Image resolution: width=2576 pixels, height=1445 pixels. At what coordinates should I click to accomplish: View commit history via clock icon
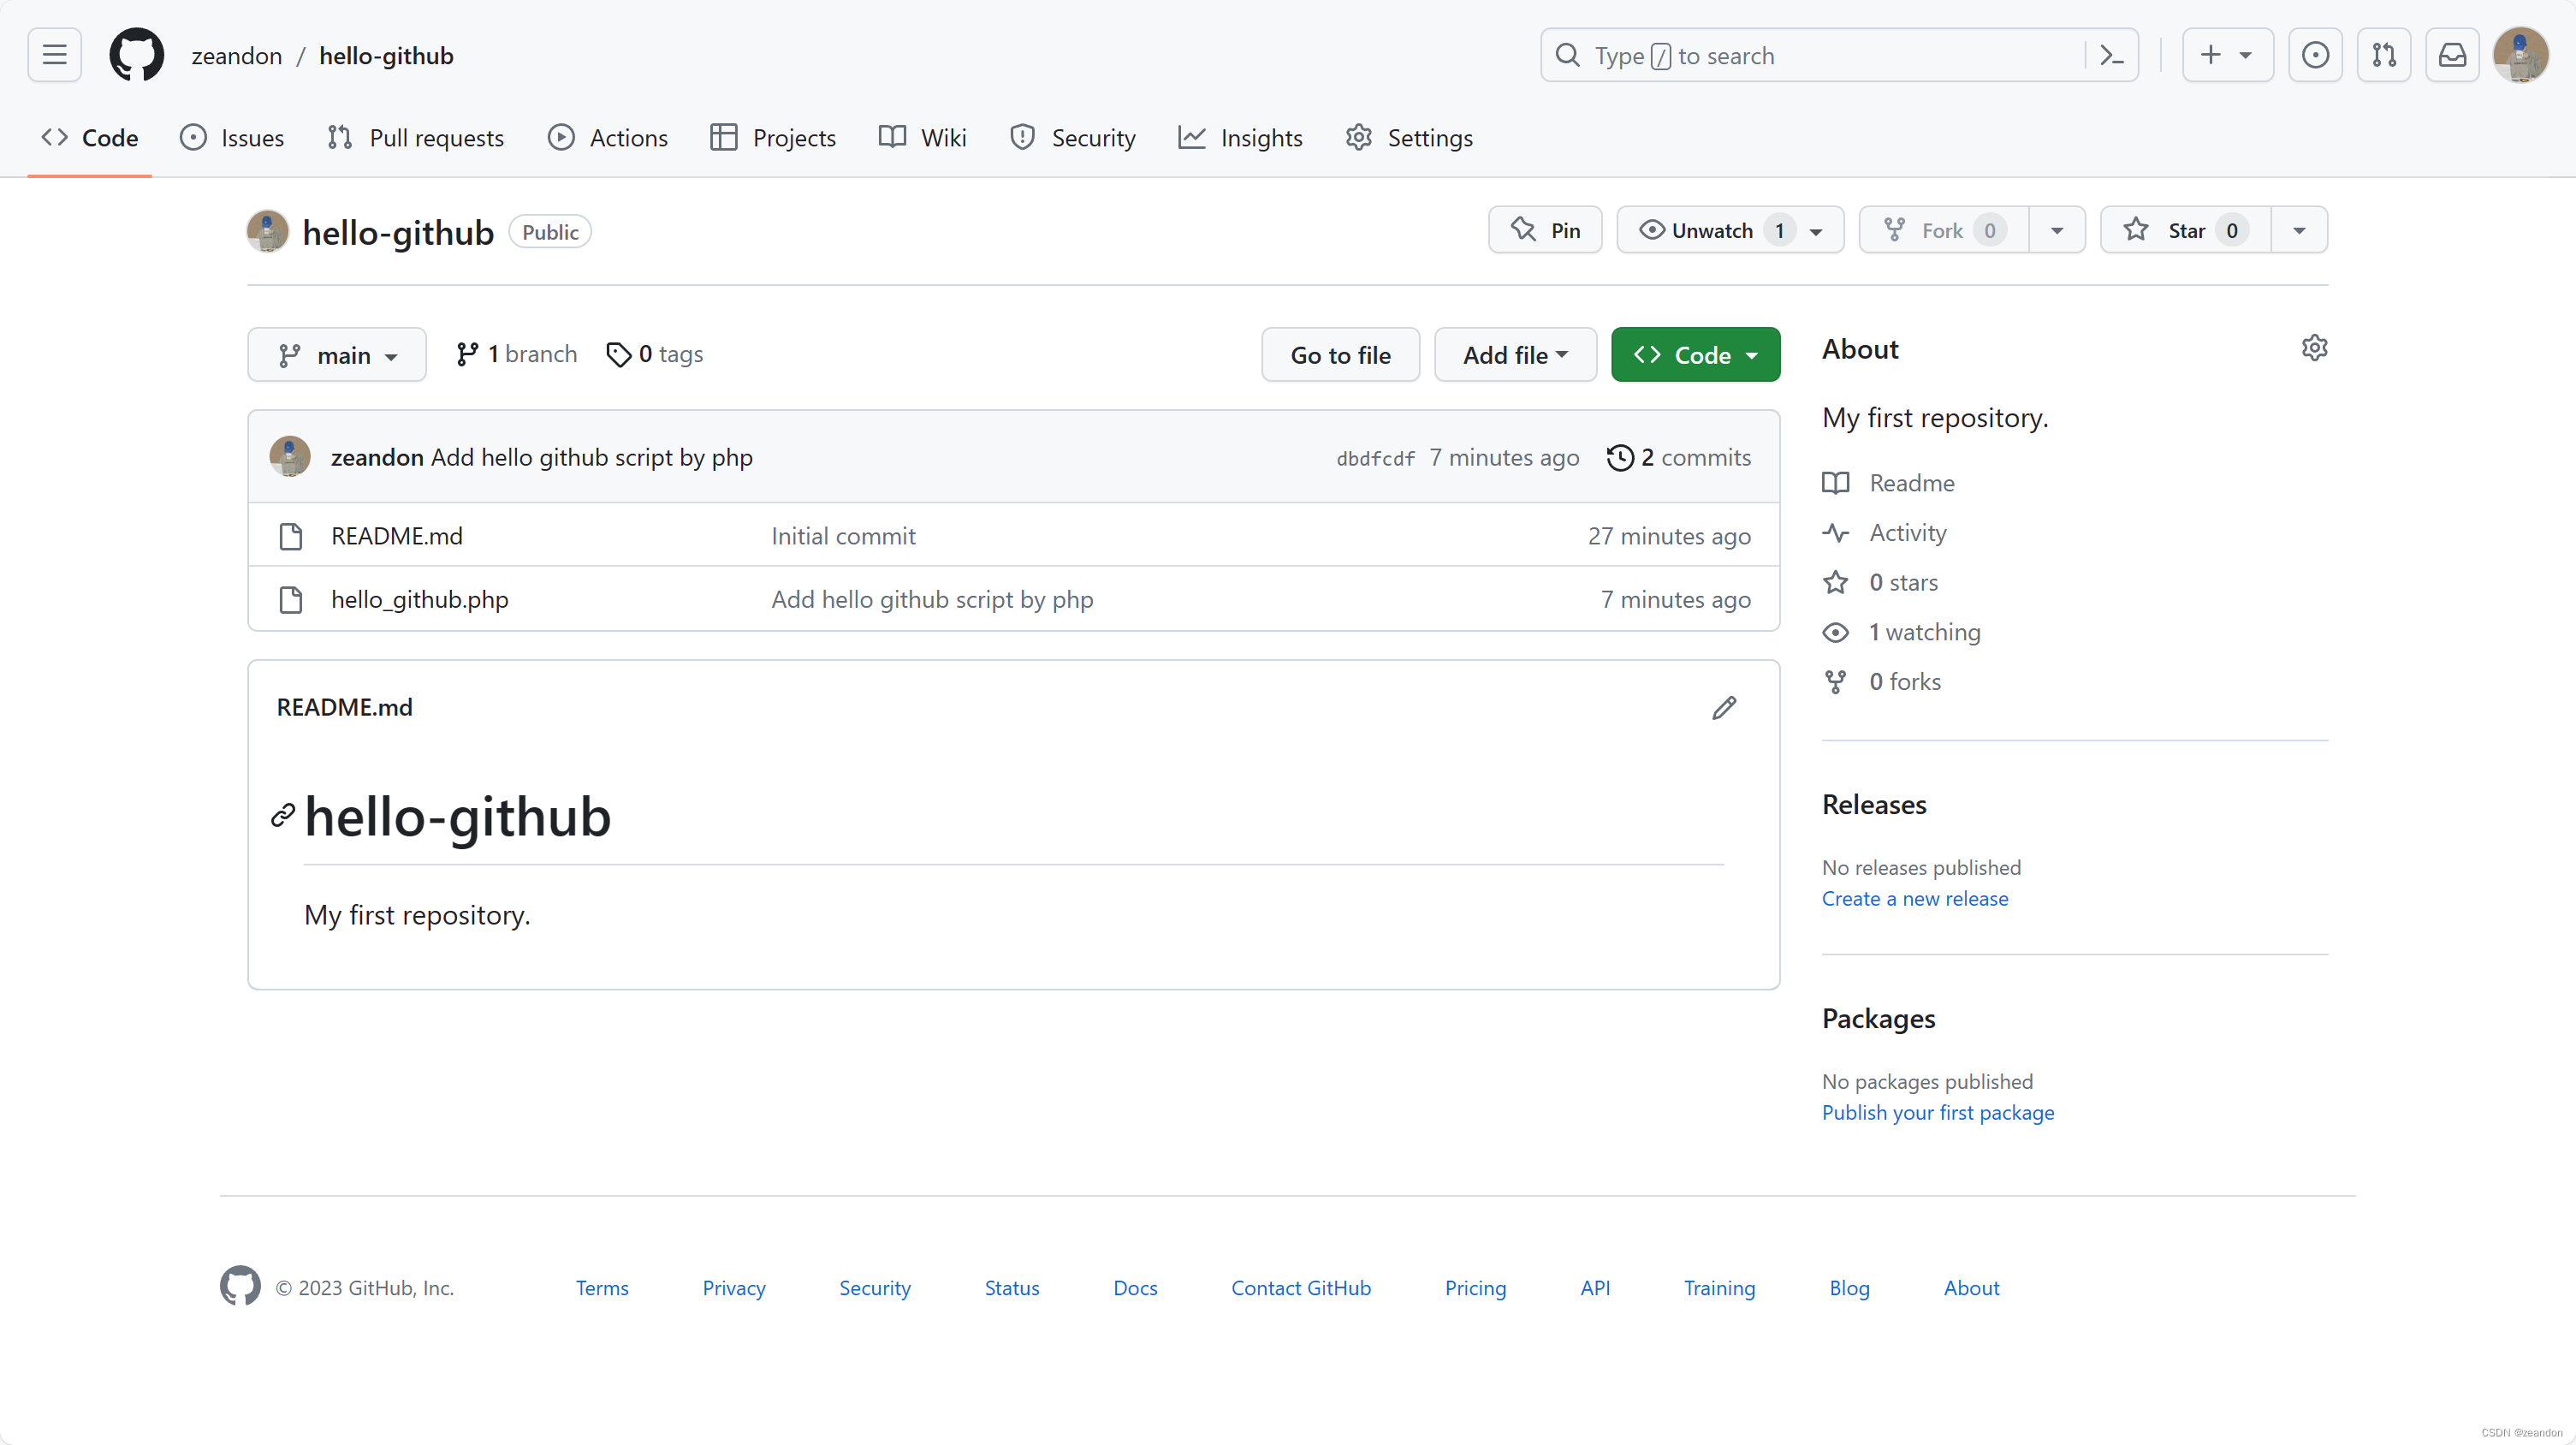point(1621,457)
